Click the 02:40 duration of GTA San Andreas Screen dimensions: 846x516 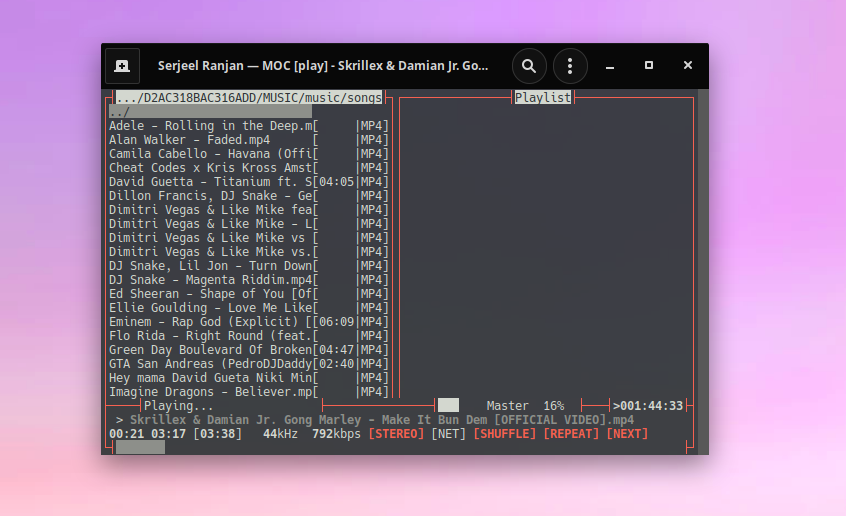pyautogui.click(x=337, y=364)
